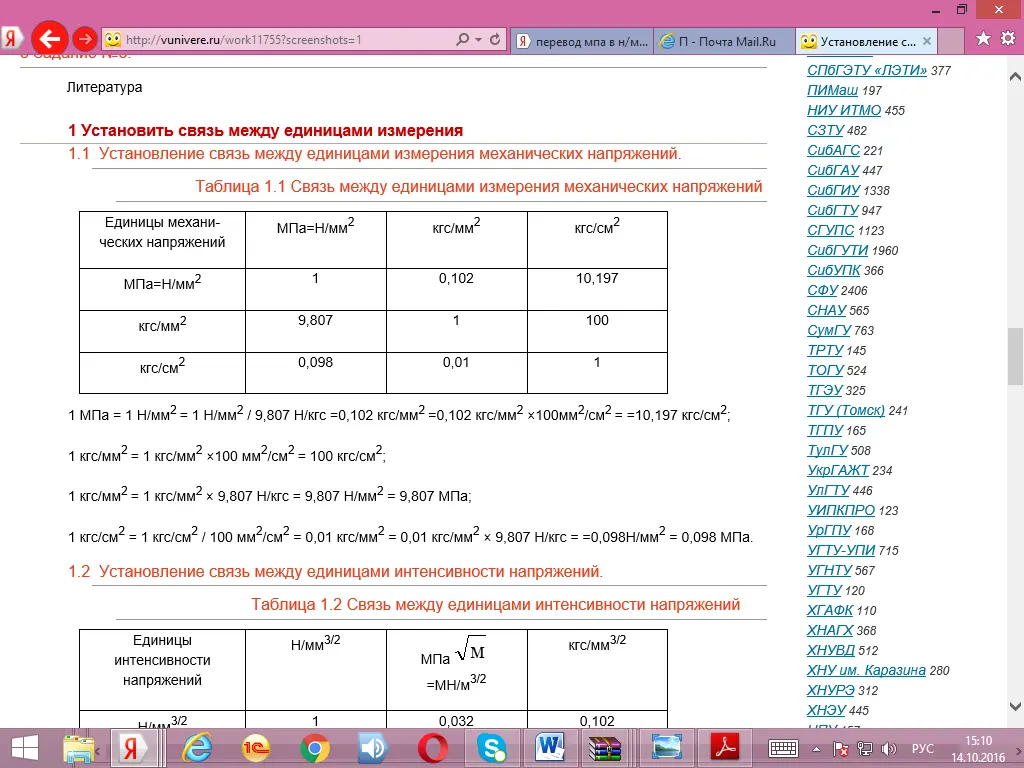Click the taskbar clock showing 15:10
1024x768 pixels.
978,741
